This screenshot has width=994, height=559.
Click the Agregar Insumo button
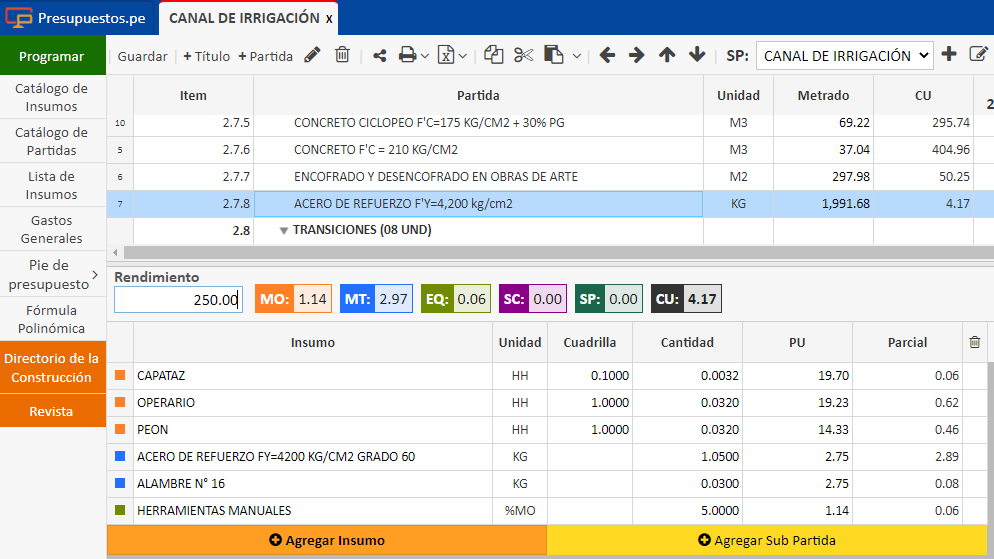[327, 540]
